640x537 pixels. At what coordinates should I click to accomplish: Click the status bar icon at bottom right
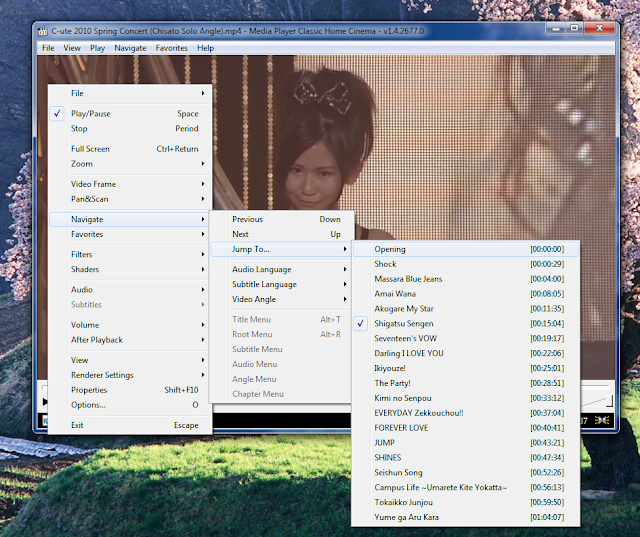click(602, 420)
